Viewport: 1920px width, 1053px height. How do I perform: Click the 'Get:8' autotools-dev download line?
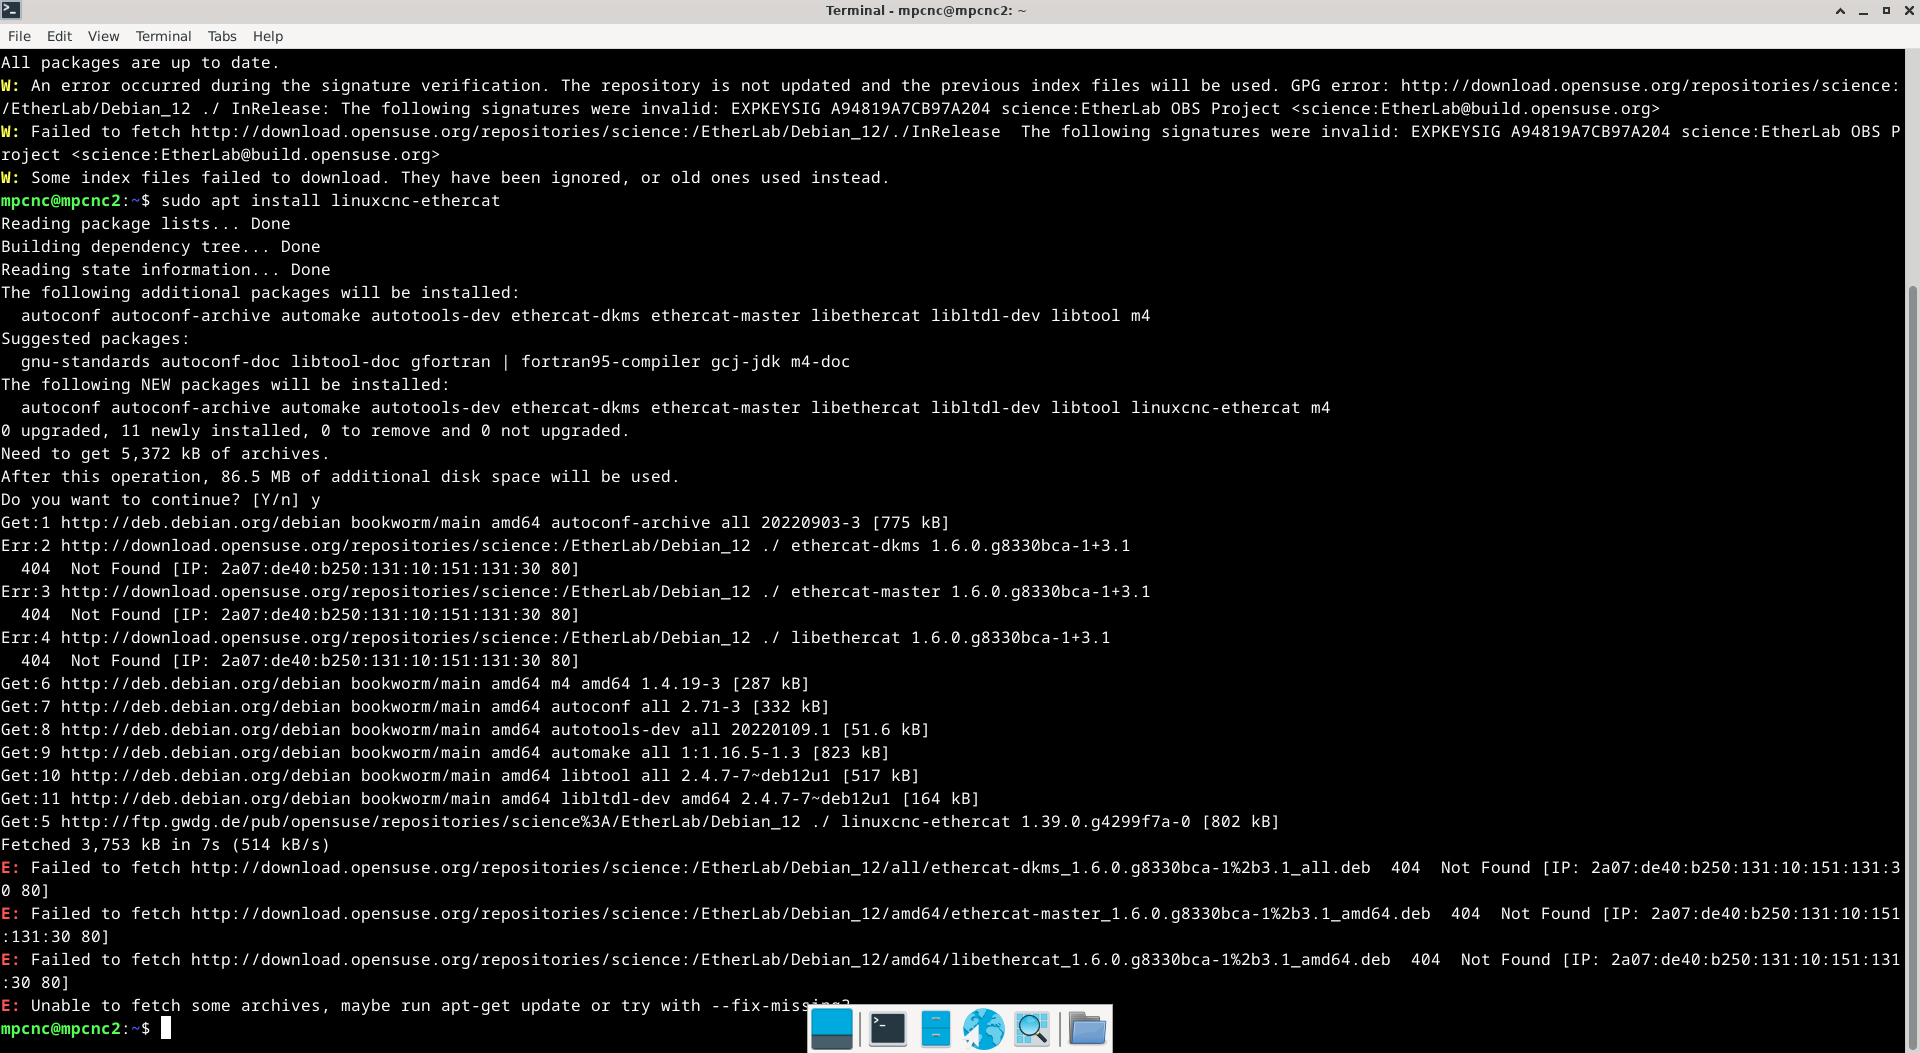[465, 729]
